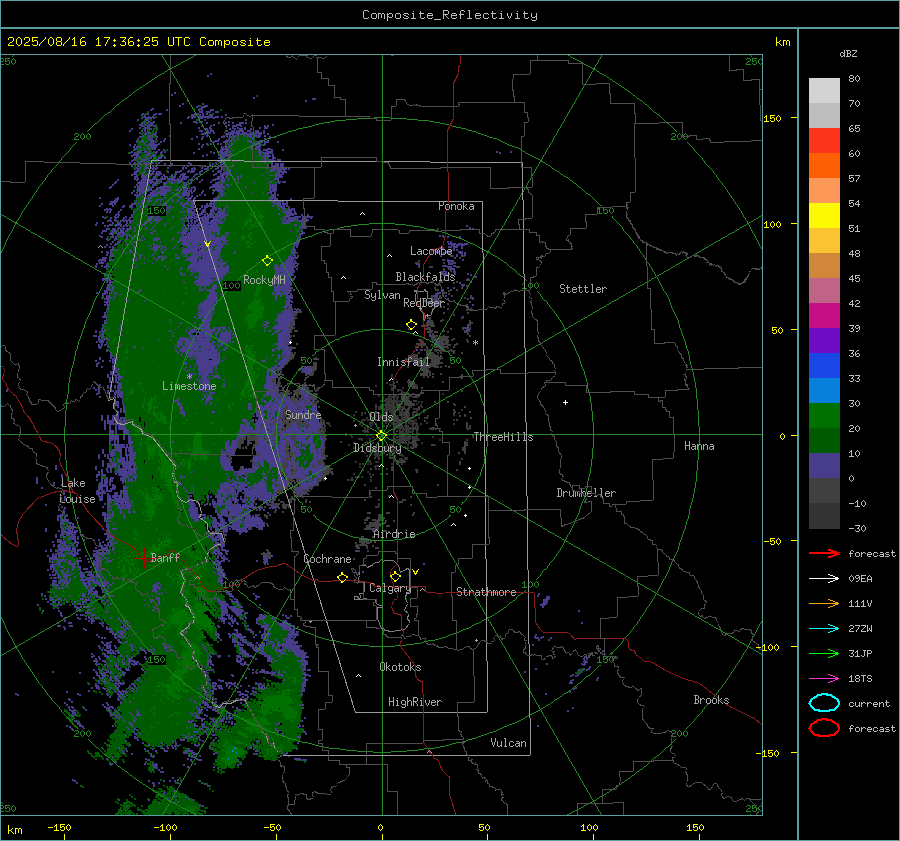Click the Composite_Reflectivity title
Screen dimensions: 900x841
[450, 15]
